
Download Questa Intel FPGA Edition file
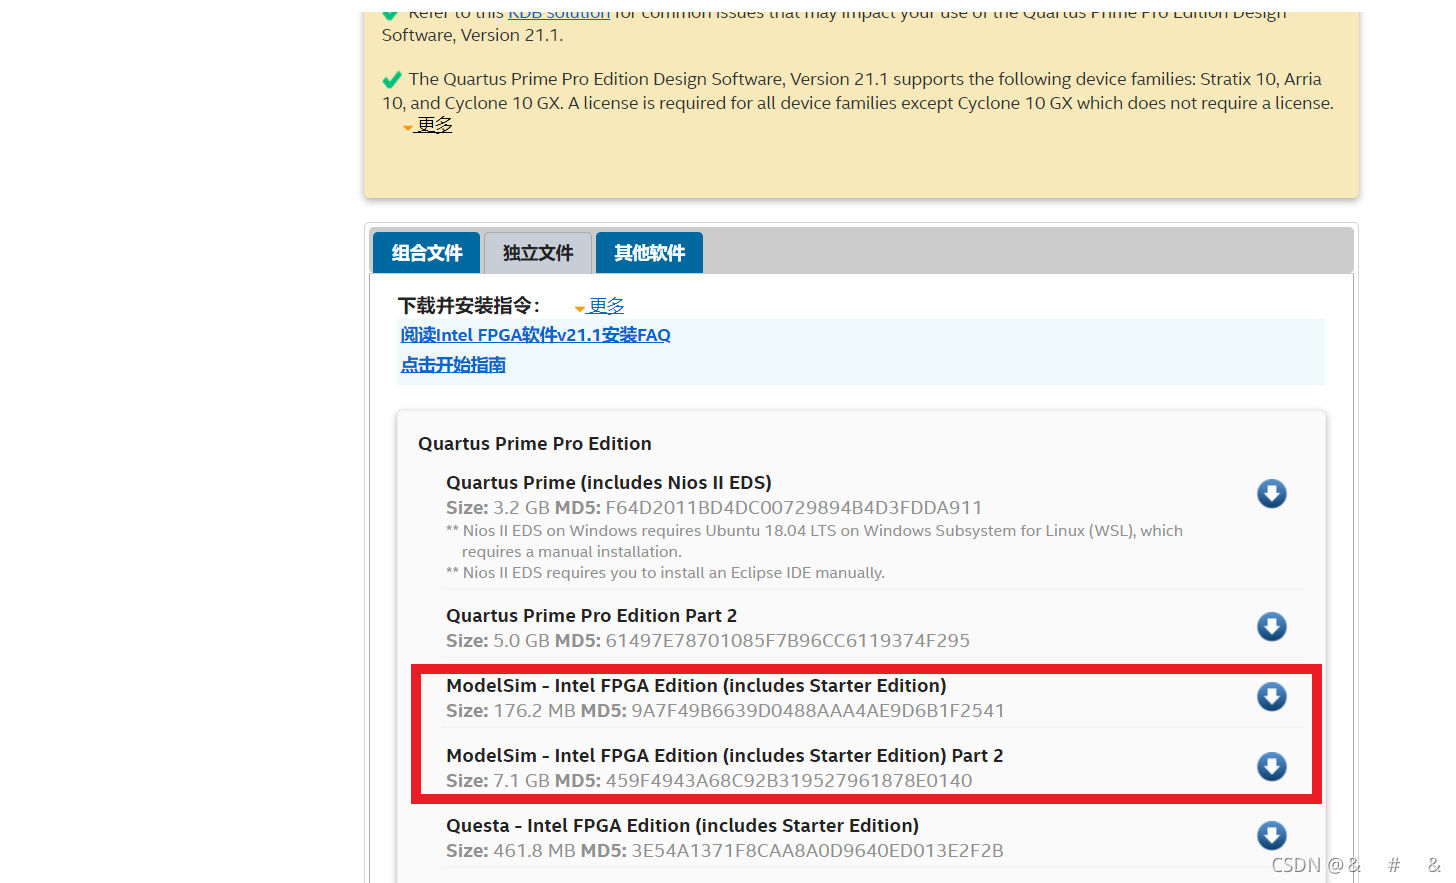click(x=1271, y=836)
